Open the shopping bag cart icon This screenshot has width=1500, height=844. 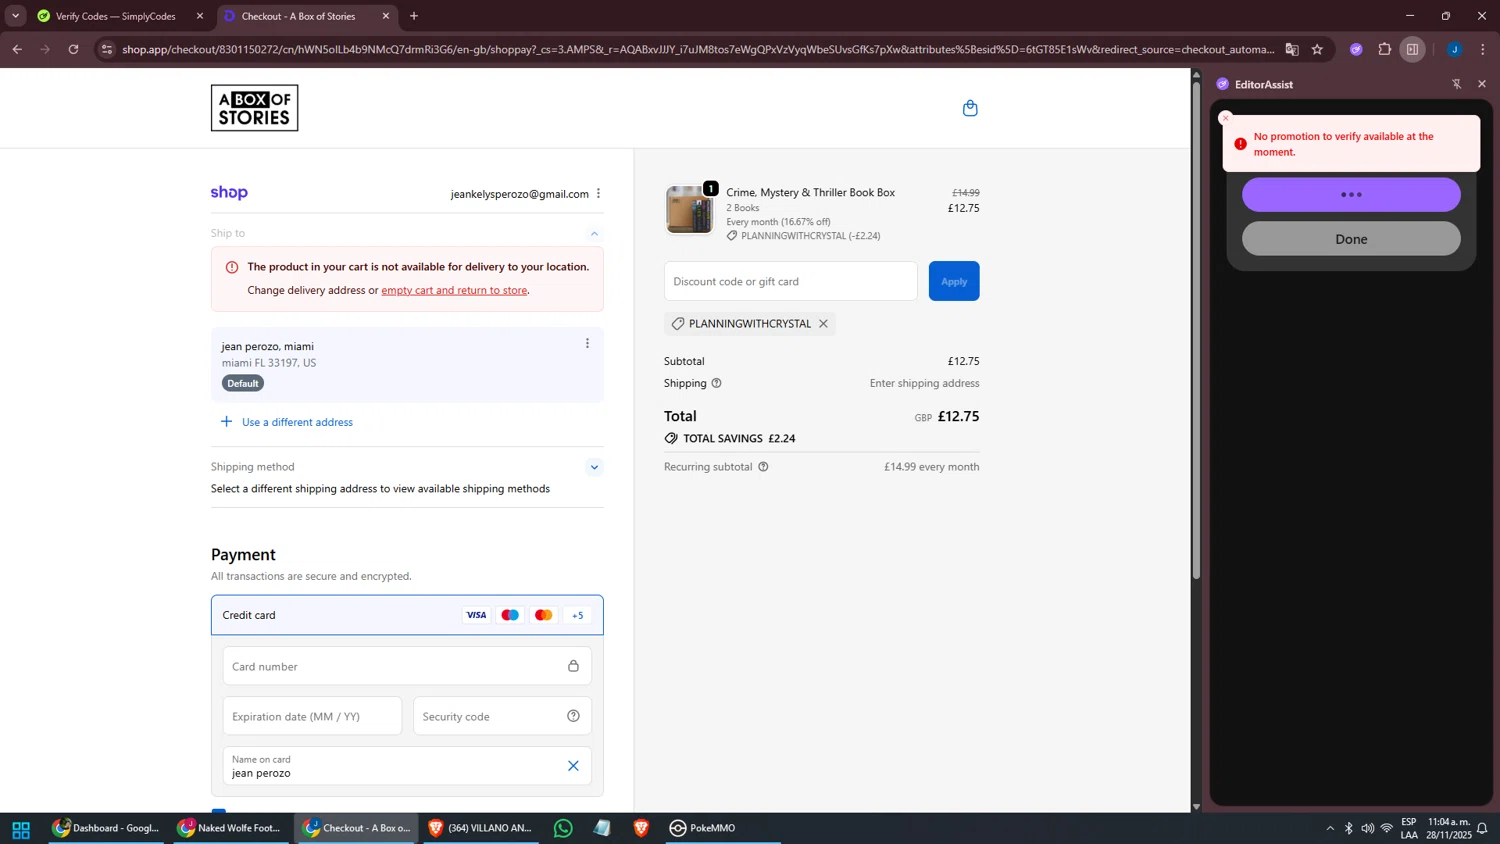coord(969,108)
